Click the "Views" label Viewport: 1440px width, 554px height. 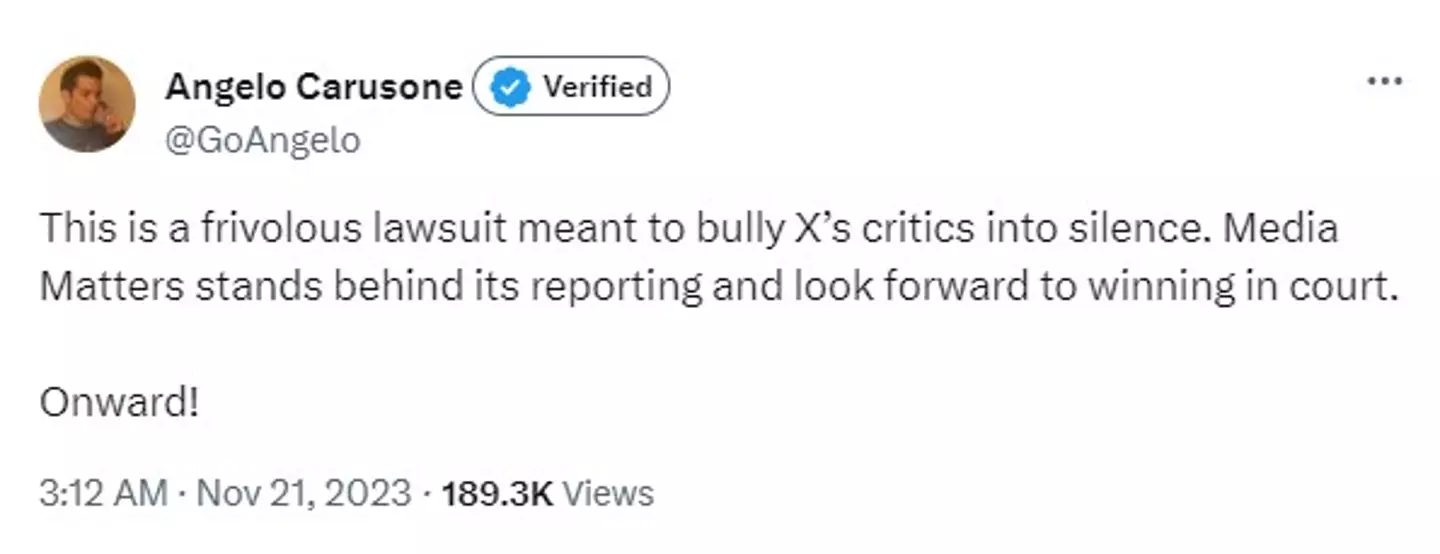click(x=609, y=493)
